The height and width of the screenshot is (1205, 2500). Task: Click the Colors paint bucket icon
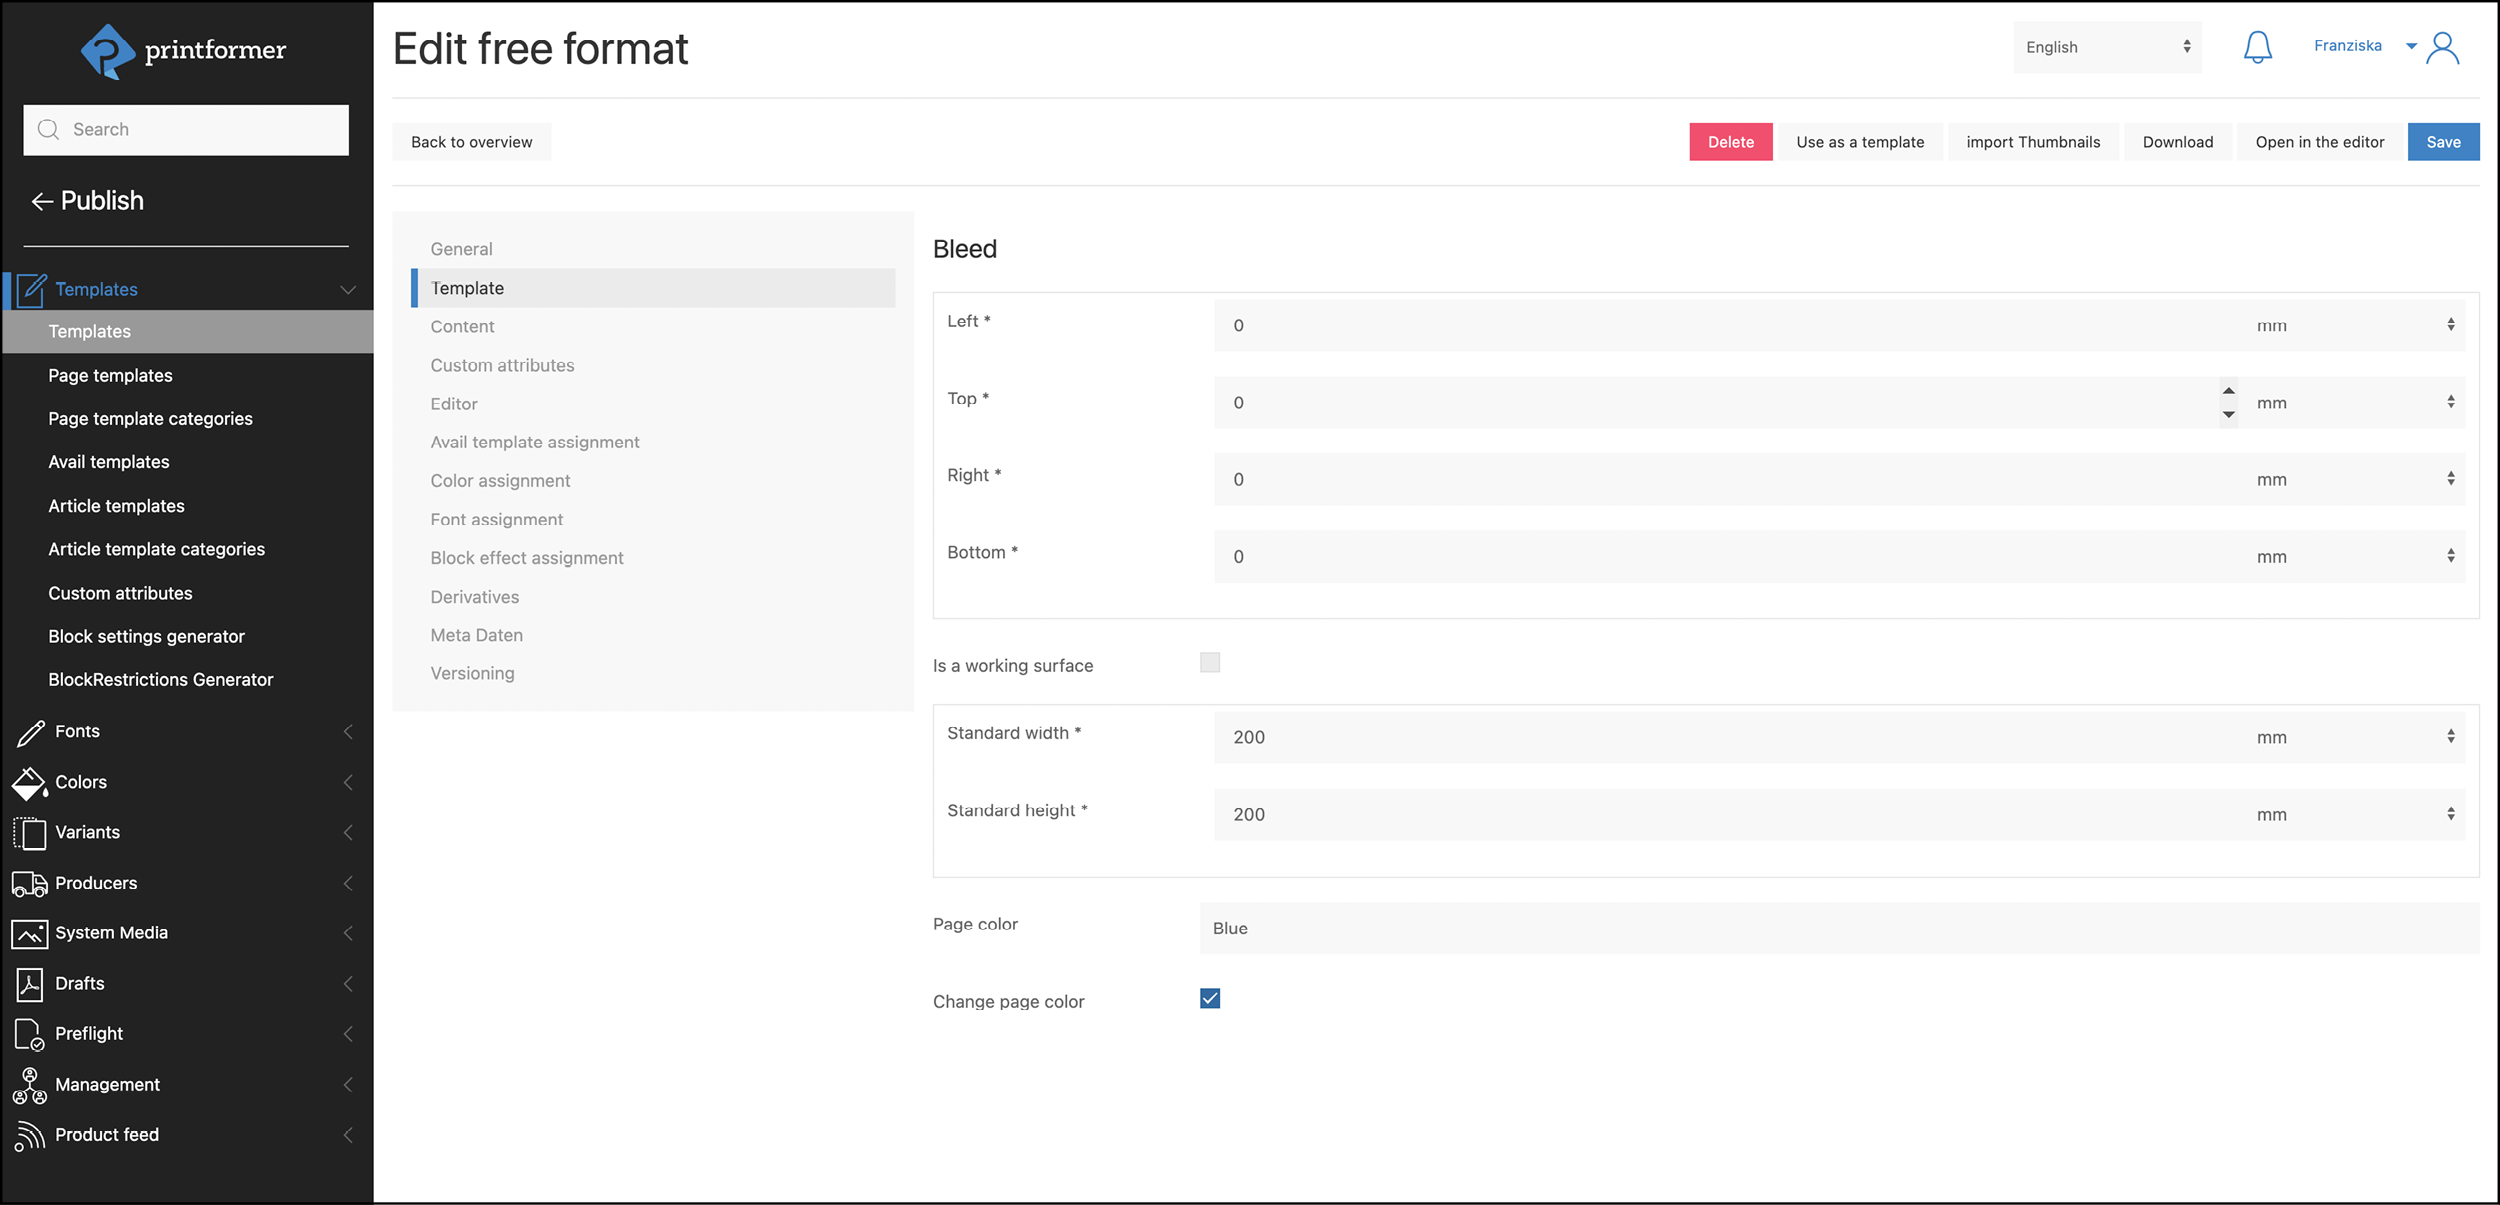pos(29,783)
